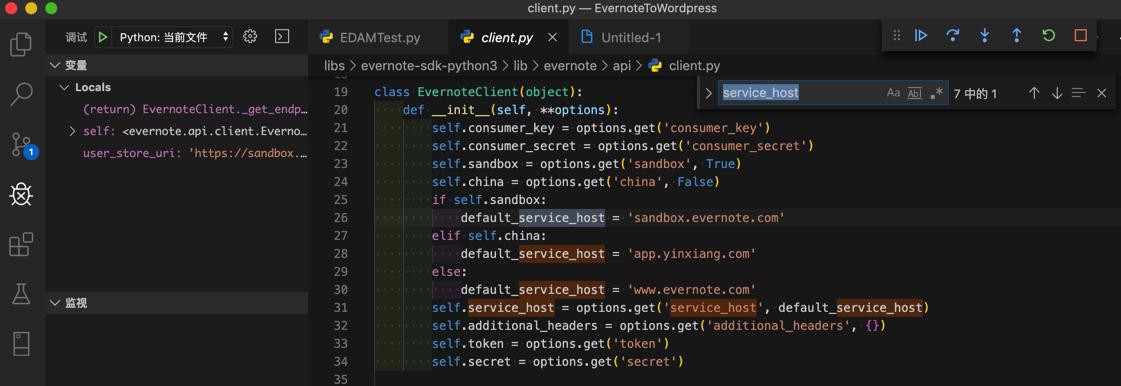Viewport: 1121px width, 386px height.
Task: Toggle replace mode in find widget
Action: tap(708, 93)
